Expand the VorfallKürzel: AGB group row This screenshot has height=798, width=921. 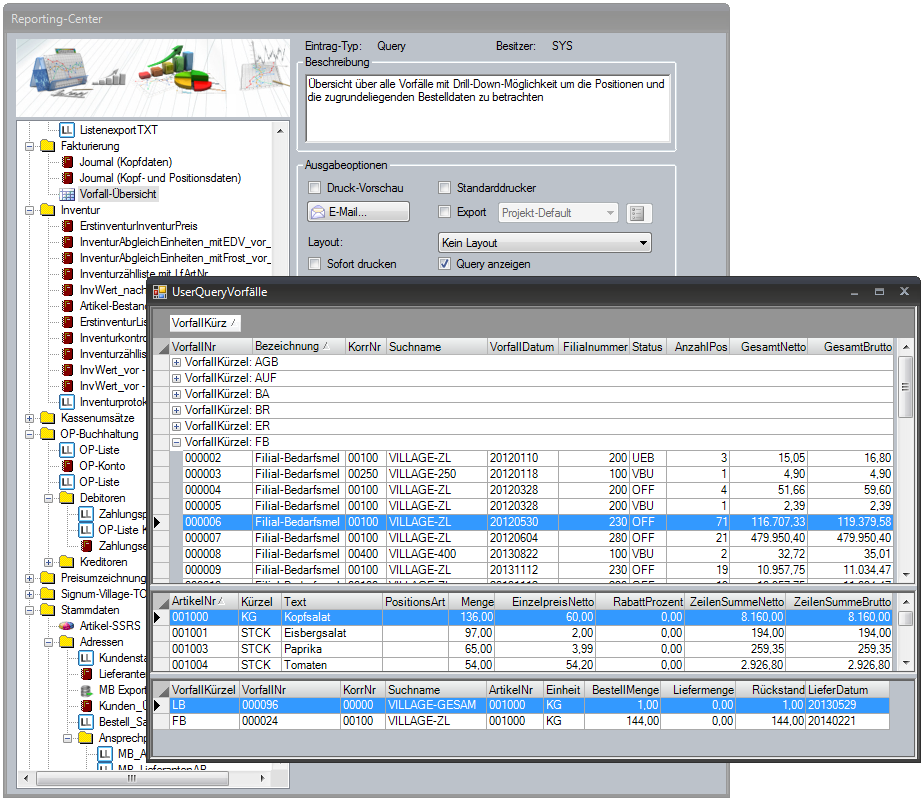177,362
